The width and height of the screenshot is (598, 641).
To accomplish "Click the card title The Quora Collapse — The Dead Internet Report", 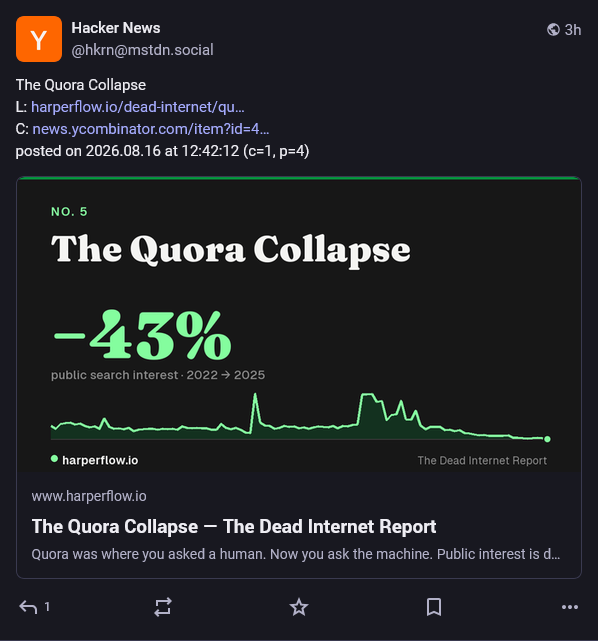I will click(234, 527).
